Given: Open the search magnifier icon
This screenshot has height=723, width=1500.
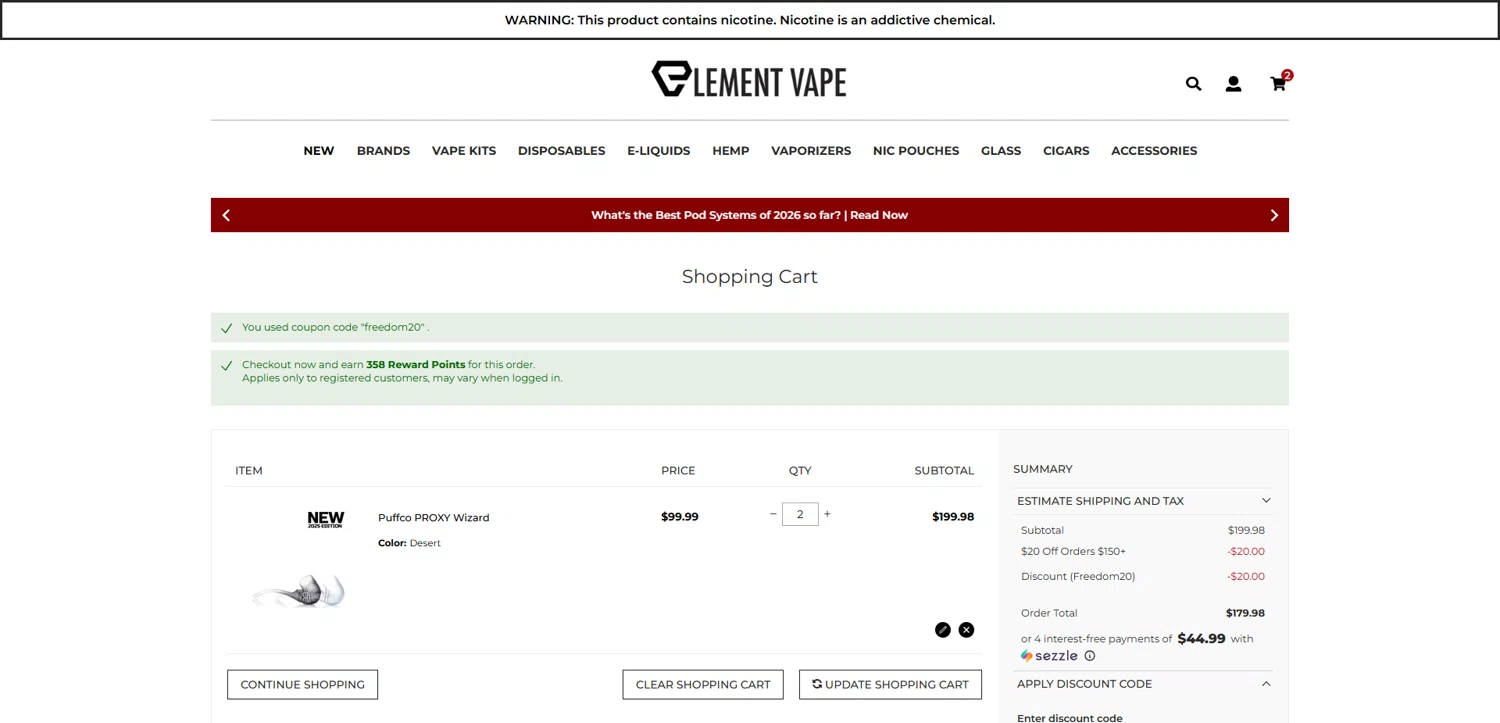Looking at the screenshot, I should (x=1193, y=84).
